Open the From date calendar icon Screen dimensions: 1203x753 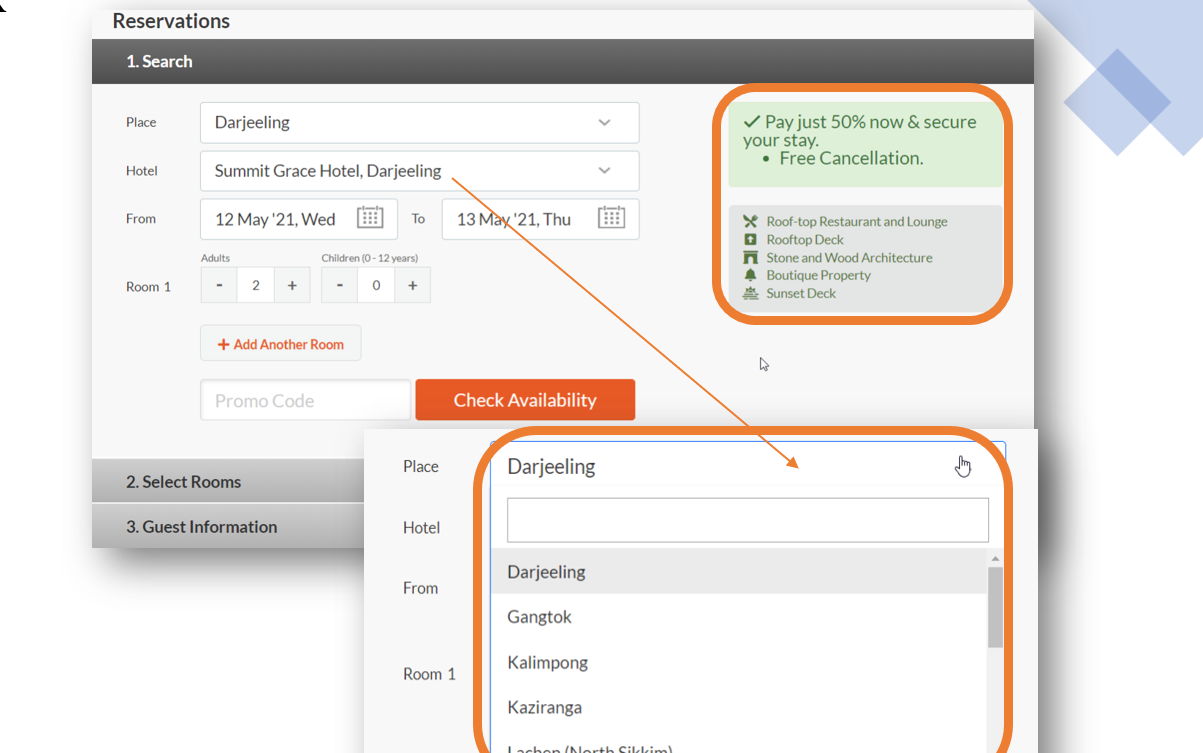(x=370, y=218)
